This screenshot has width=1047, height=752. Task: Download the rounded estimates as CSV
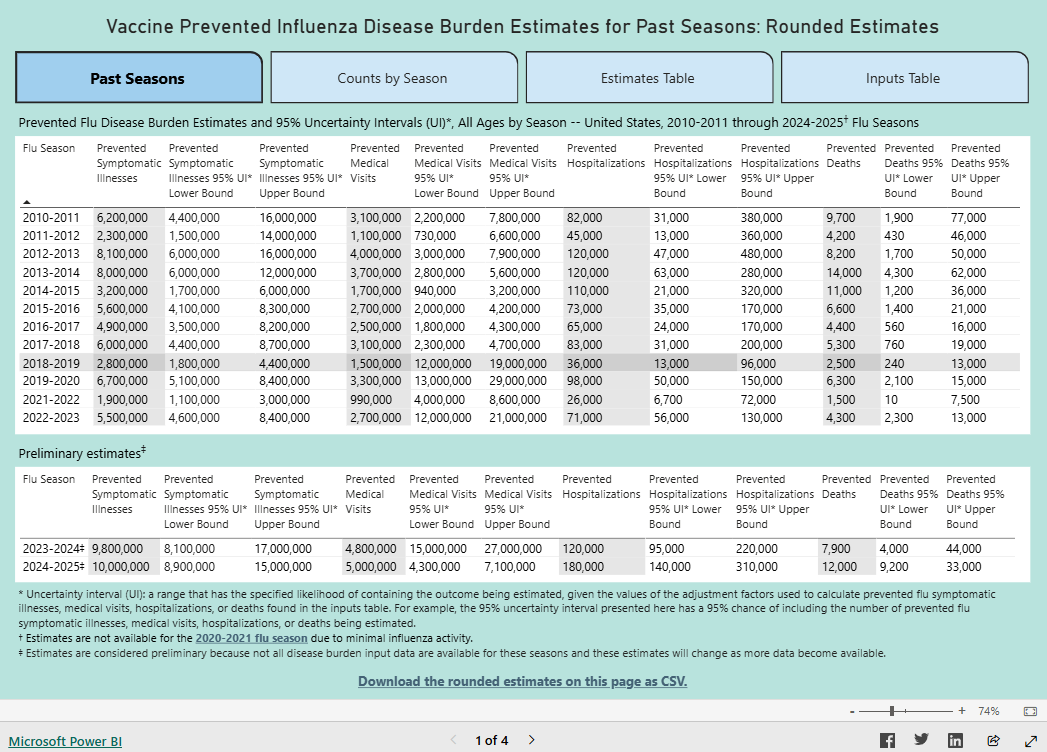(x=523, y=681)
